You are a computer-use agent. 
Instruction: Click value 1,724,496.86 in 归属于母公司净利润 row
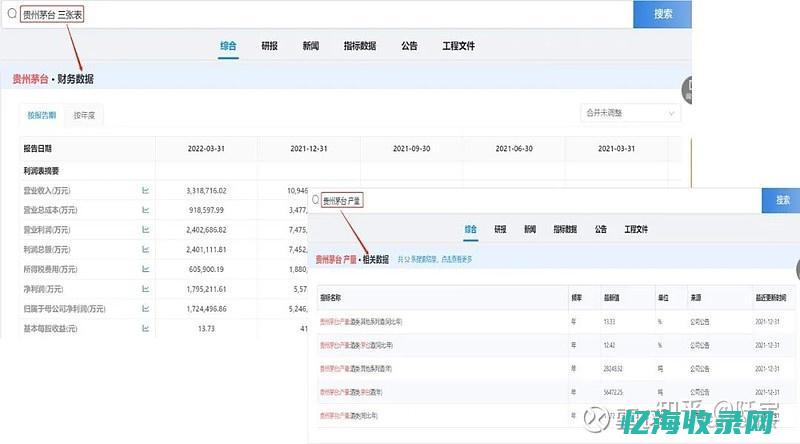coord(206,309)
